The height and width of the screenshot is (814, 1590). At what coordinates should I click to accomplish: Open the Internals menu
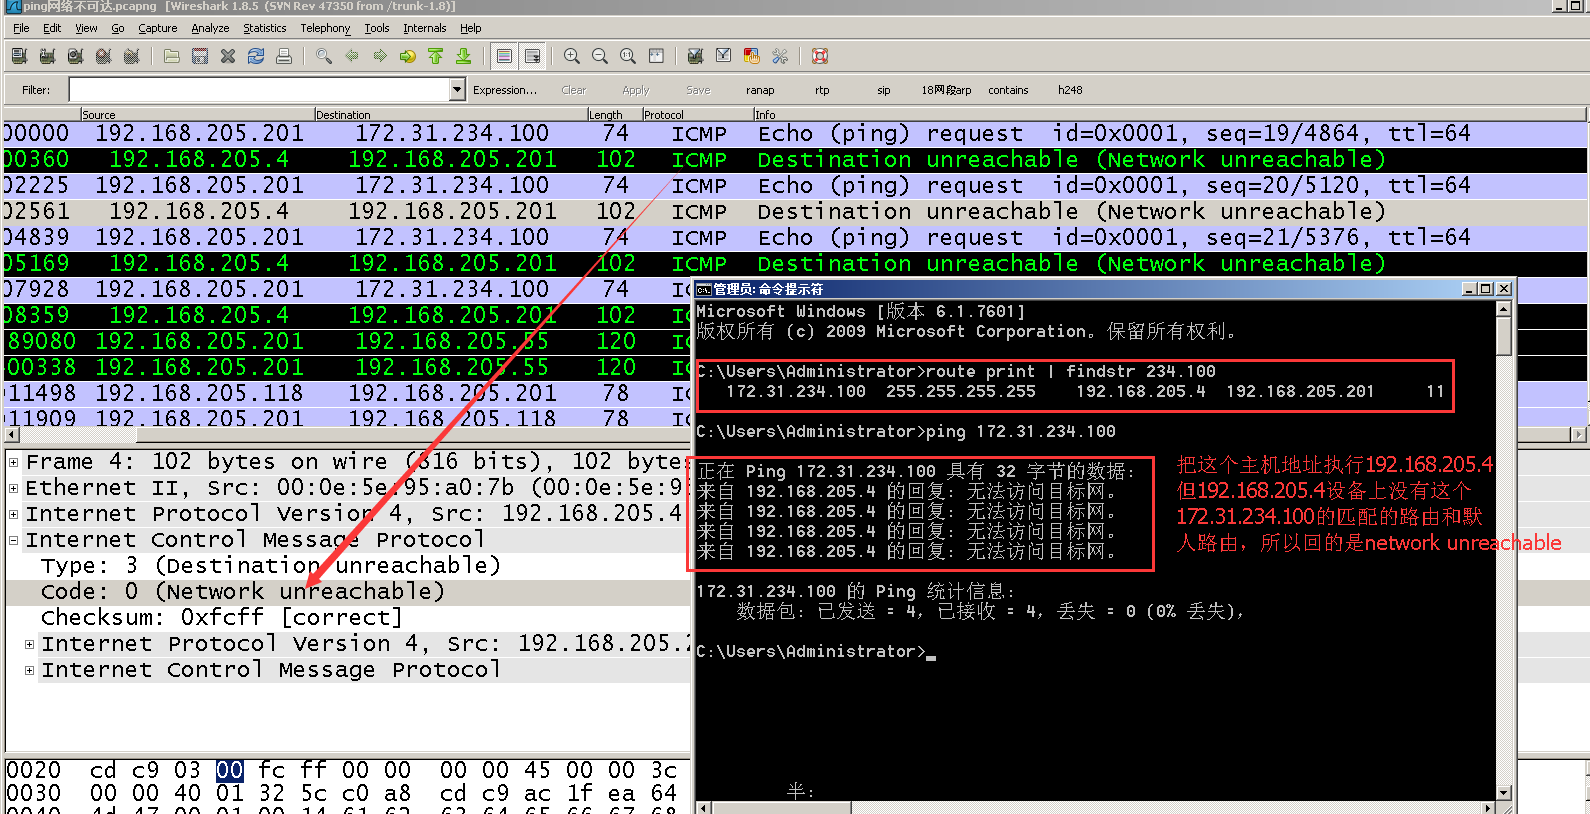pyautogui.click(x=425, y=28)
